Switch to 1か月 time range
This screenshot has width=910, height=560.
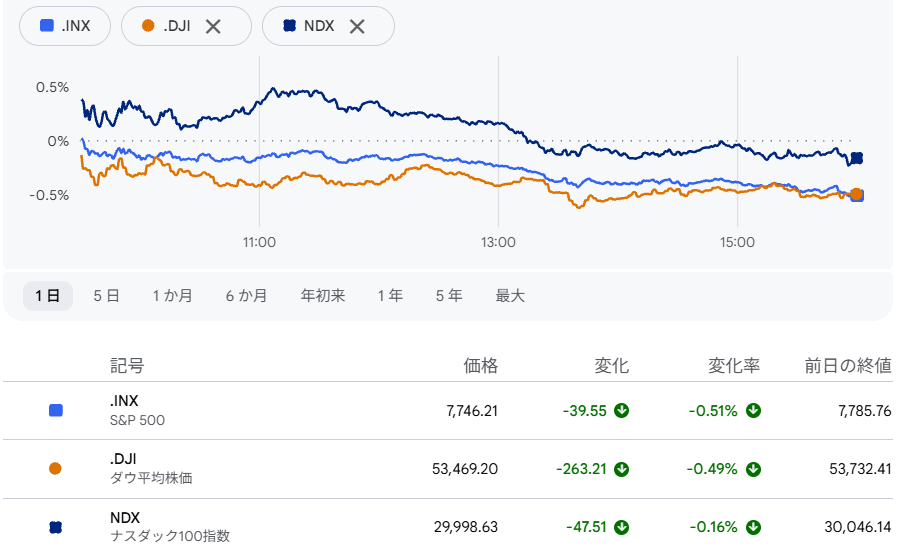pyautogui.click(x=172, y=296)
